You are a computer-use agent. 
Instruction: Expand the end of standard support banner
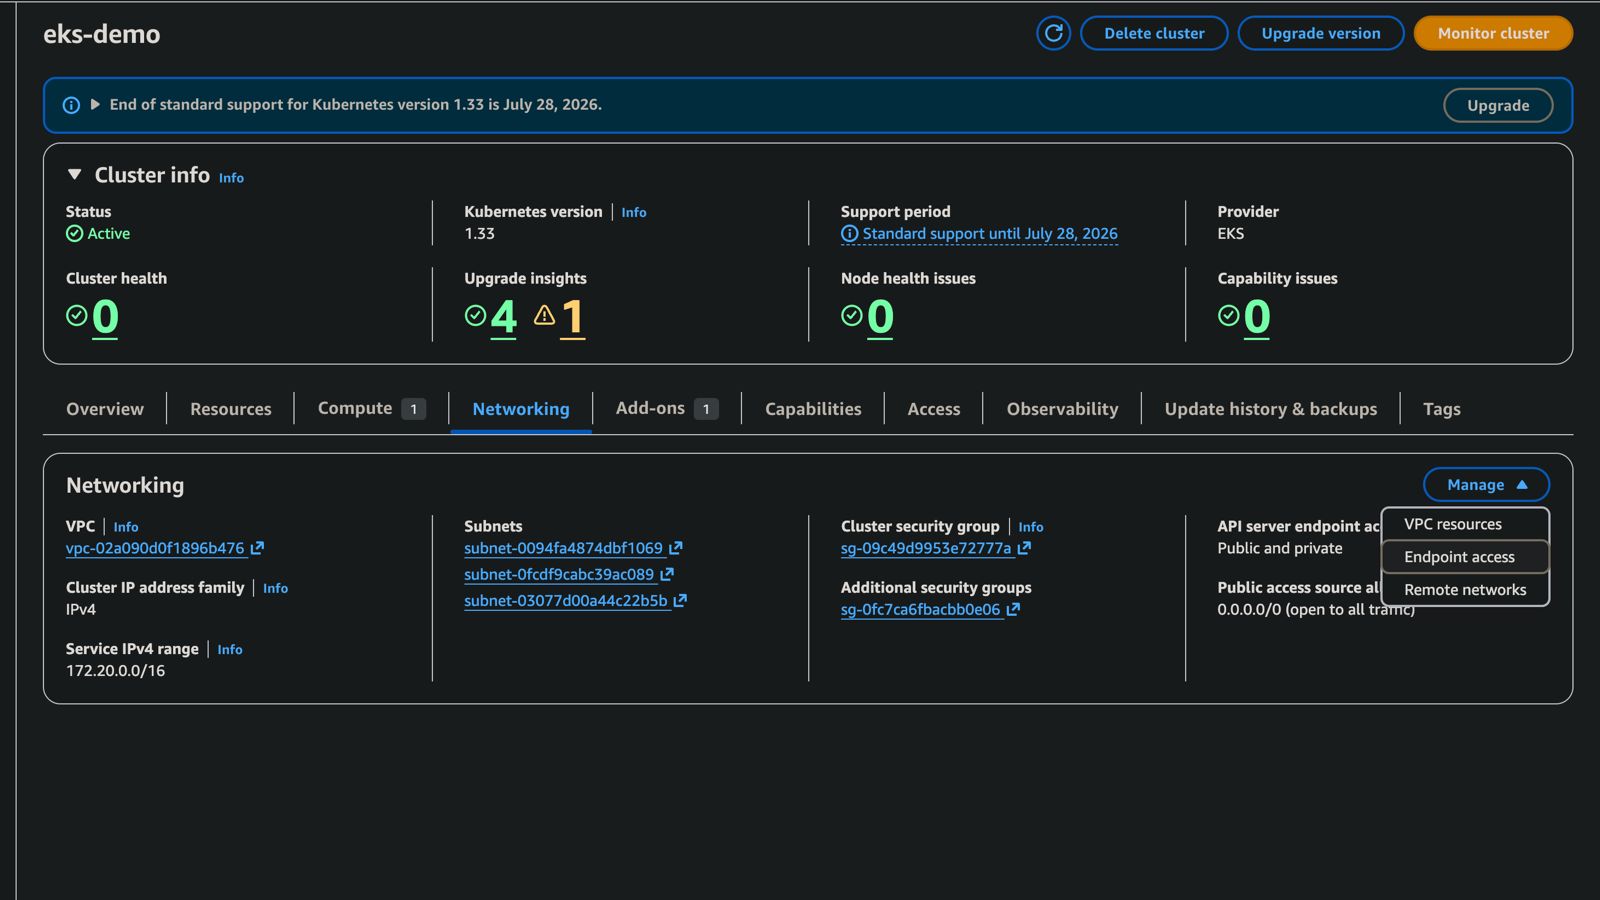95,104
